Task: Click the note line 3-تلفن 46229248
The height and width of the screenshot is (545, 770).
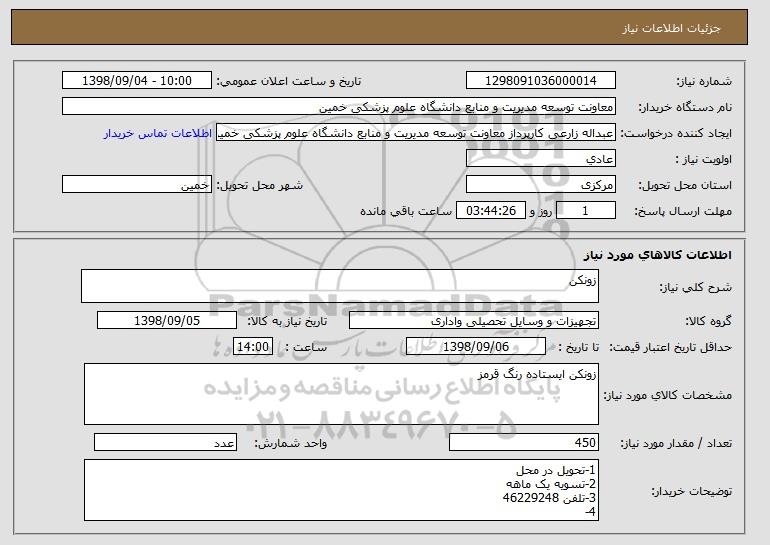Action: click(549, 498)
